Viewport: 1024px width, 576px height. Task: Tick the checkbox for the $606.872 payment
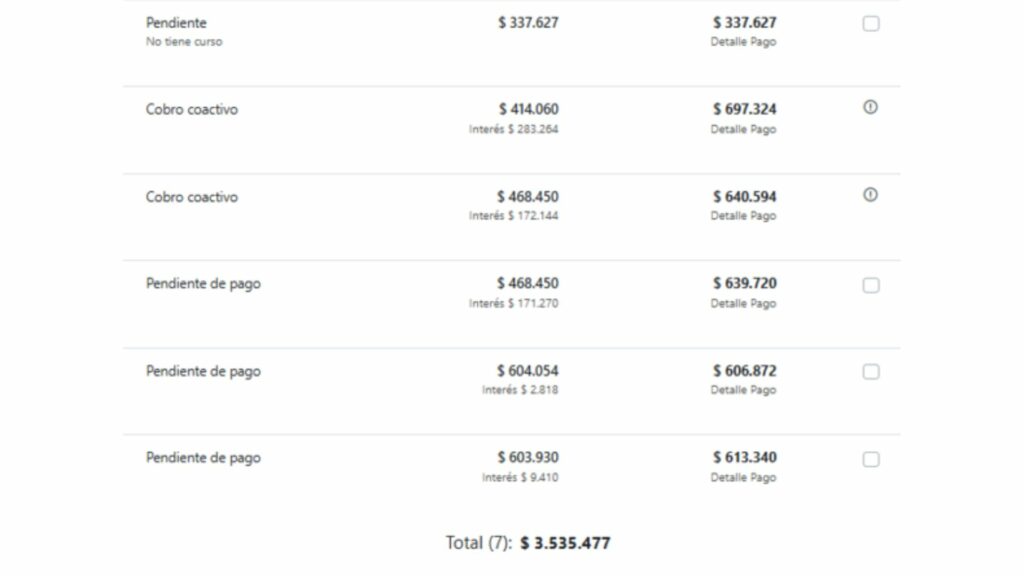[871, 372]
